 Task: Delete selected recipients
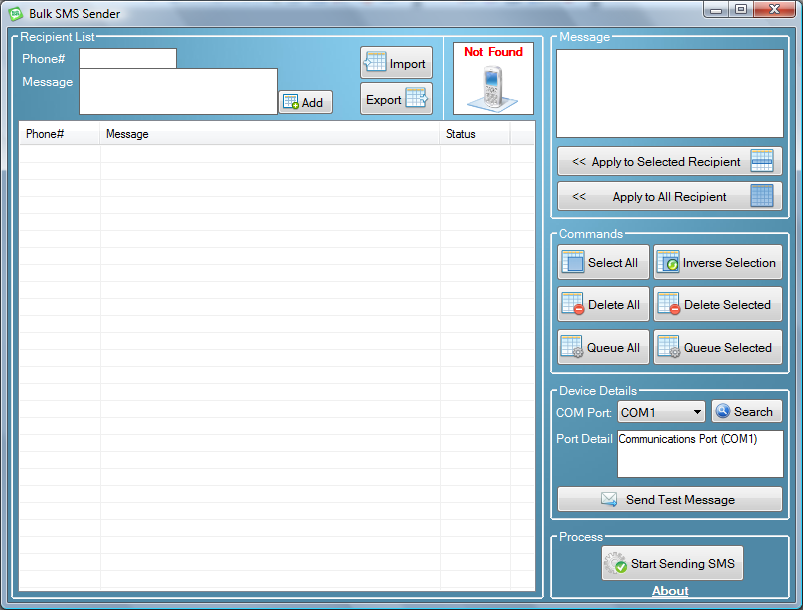[x=717, y=304]
